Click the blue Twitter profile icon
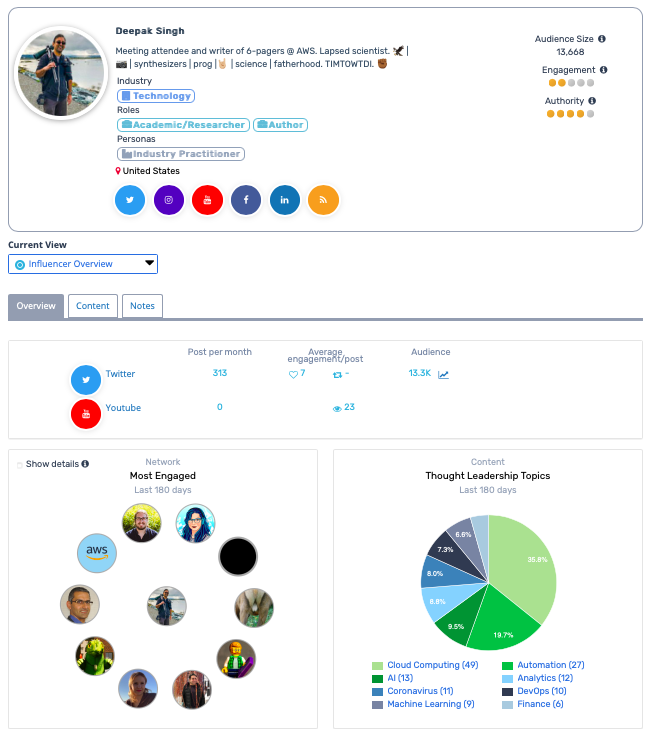Viewport: 653px width, 734px height. 130,200
